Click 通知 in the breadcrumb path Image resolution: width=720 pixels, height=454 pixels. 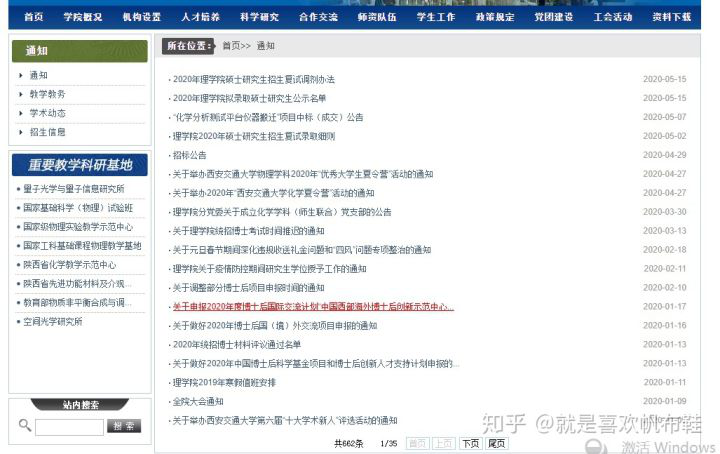click(265, 46)
